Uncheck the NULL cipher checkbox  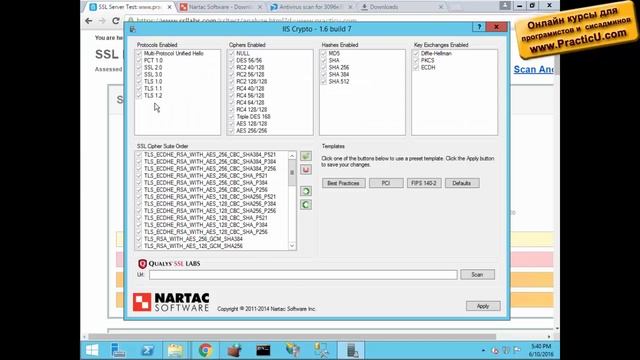(x=231, y=53)
